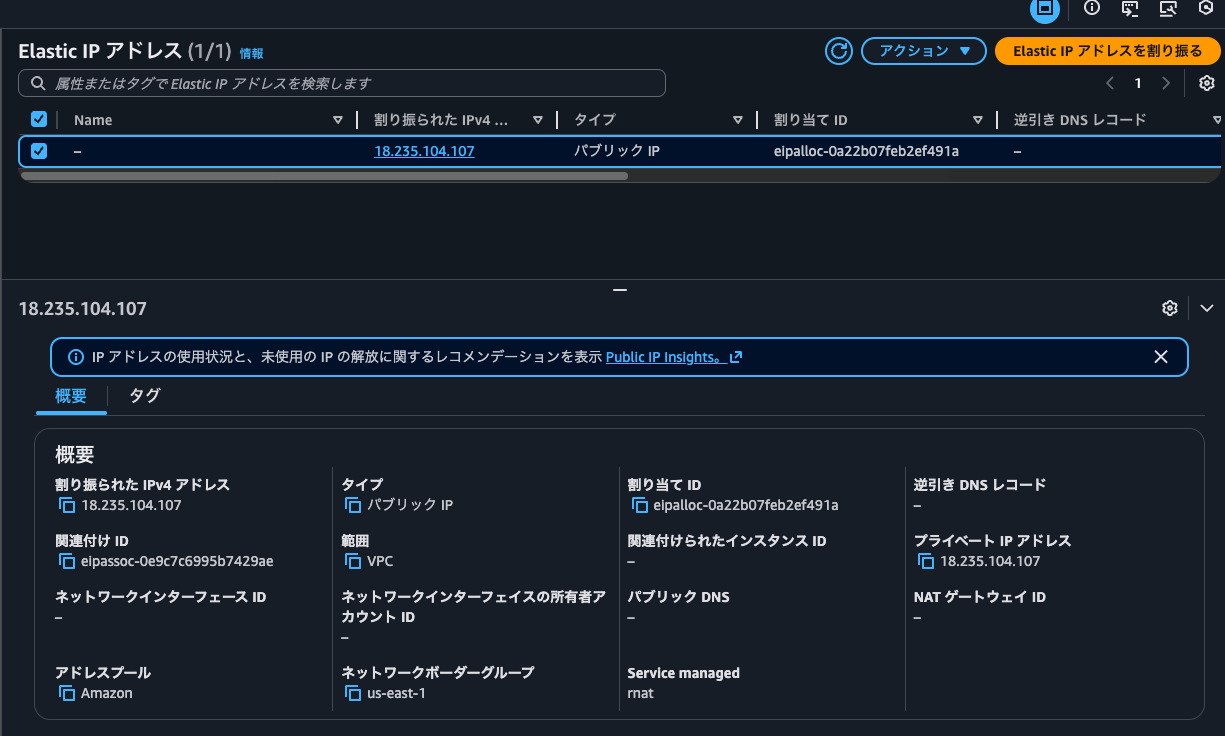Image resolution: width=1225 pixels, height=736 pixels.
Task: Dismiss the IP usage recommendation banner
Action: (x=1161, y=356)
